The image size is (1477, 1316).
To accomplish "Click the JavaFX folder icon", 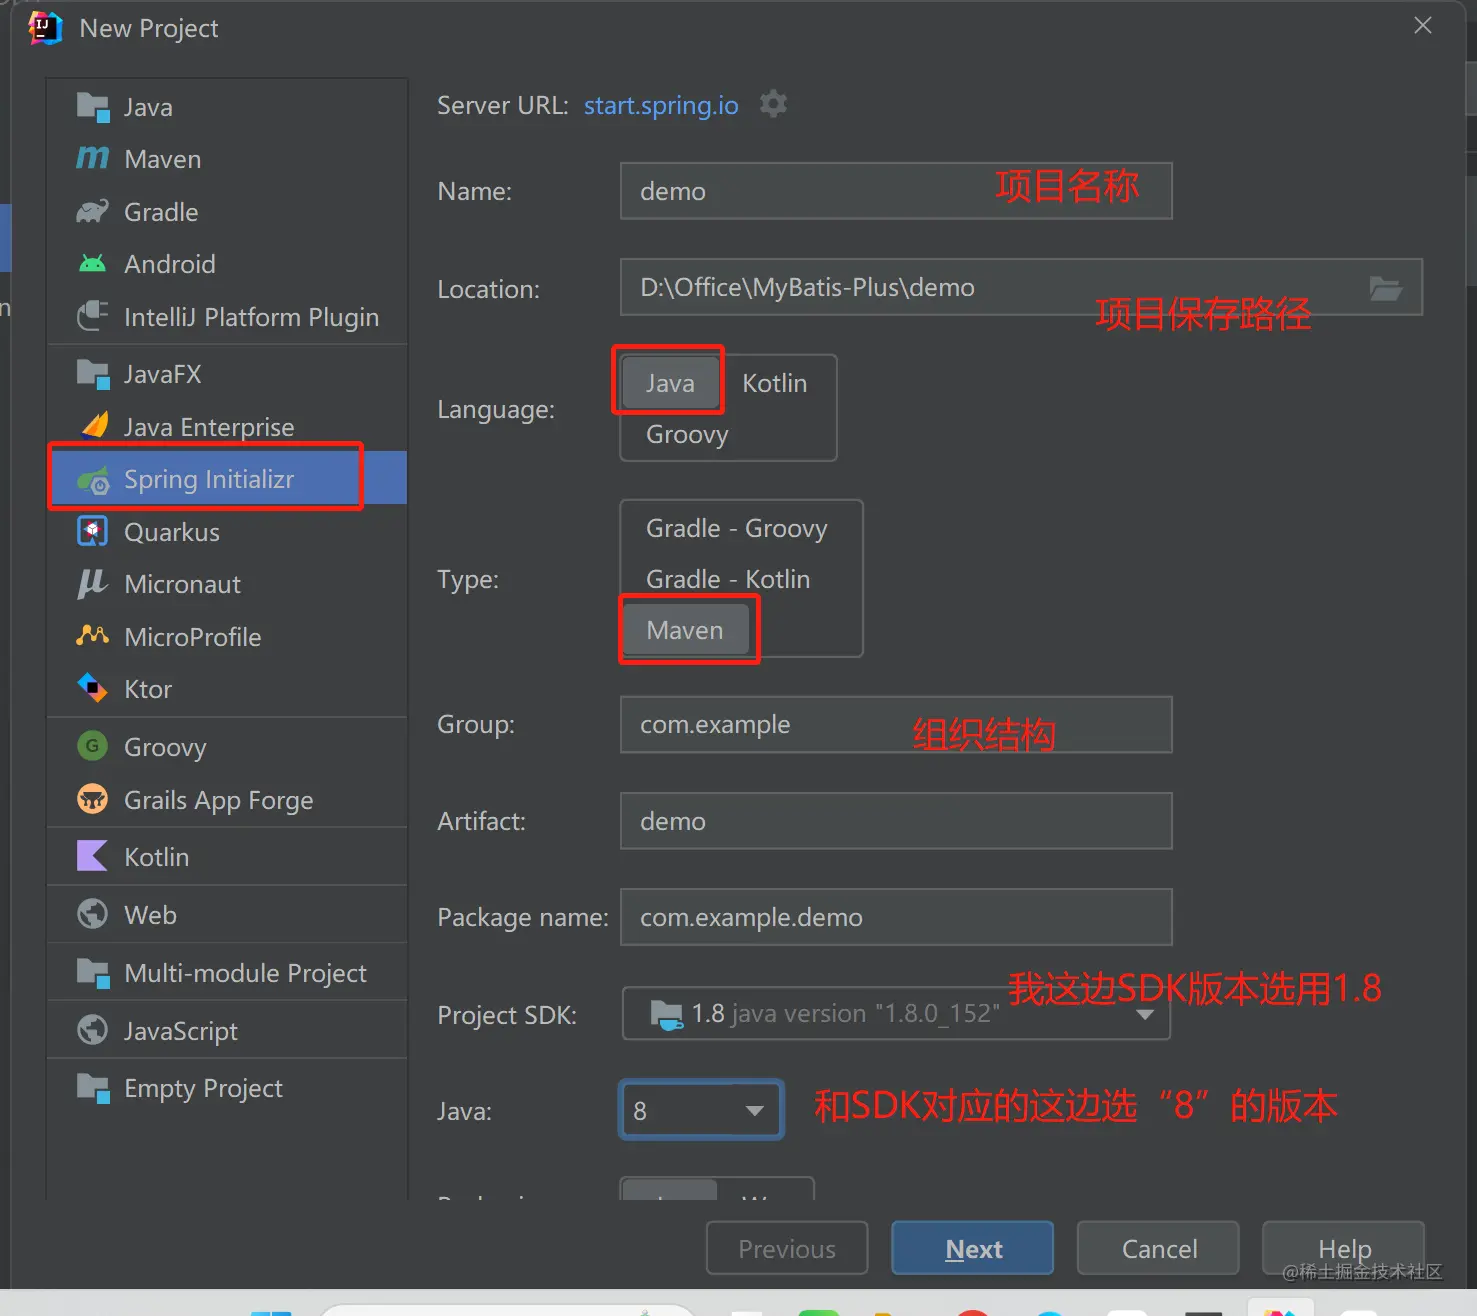I will tap(93, 374).
